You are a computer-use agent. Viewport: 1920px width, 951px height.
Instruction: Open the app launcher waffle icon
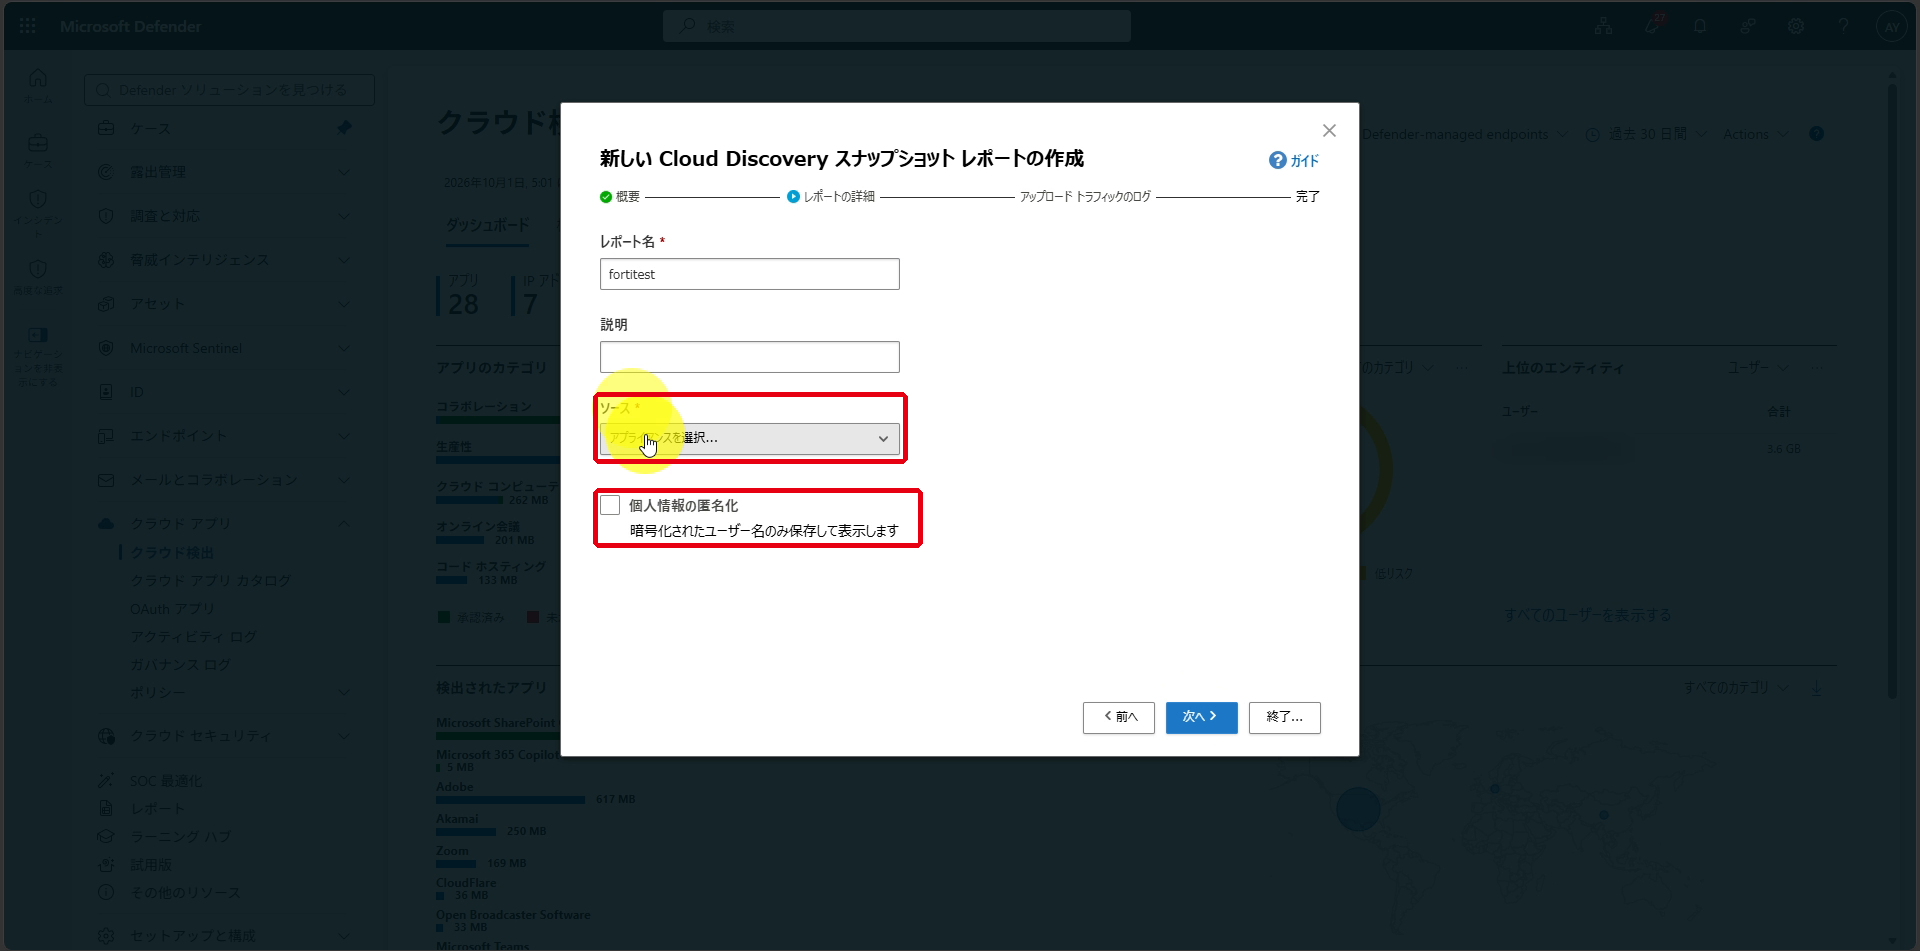point(28,26)
